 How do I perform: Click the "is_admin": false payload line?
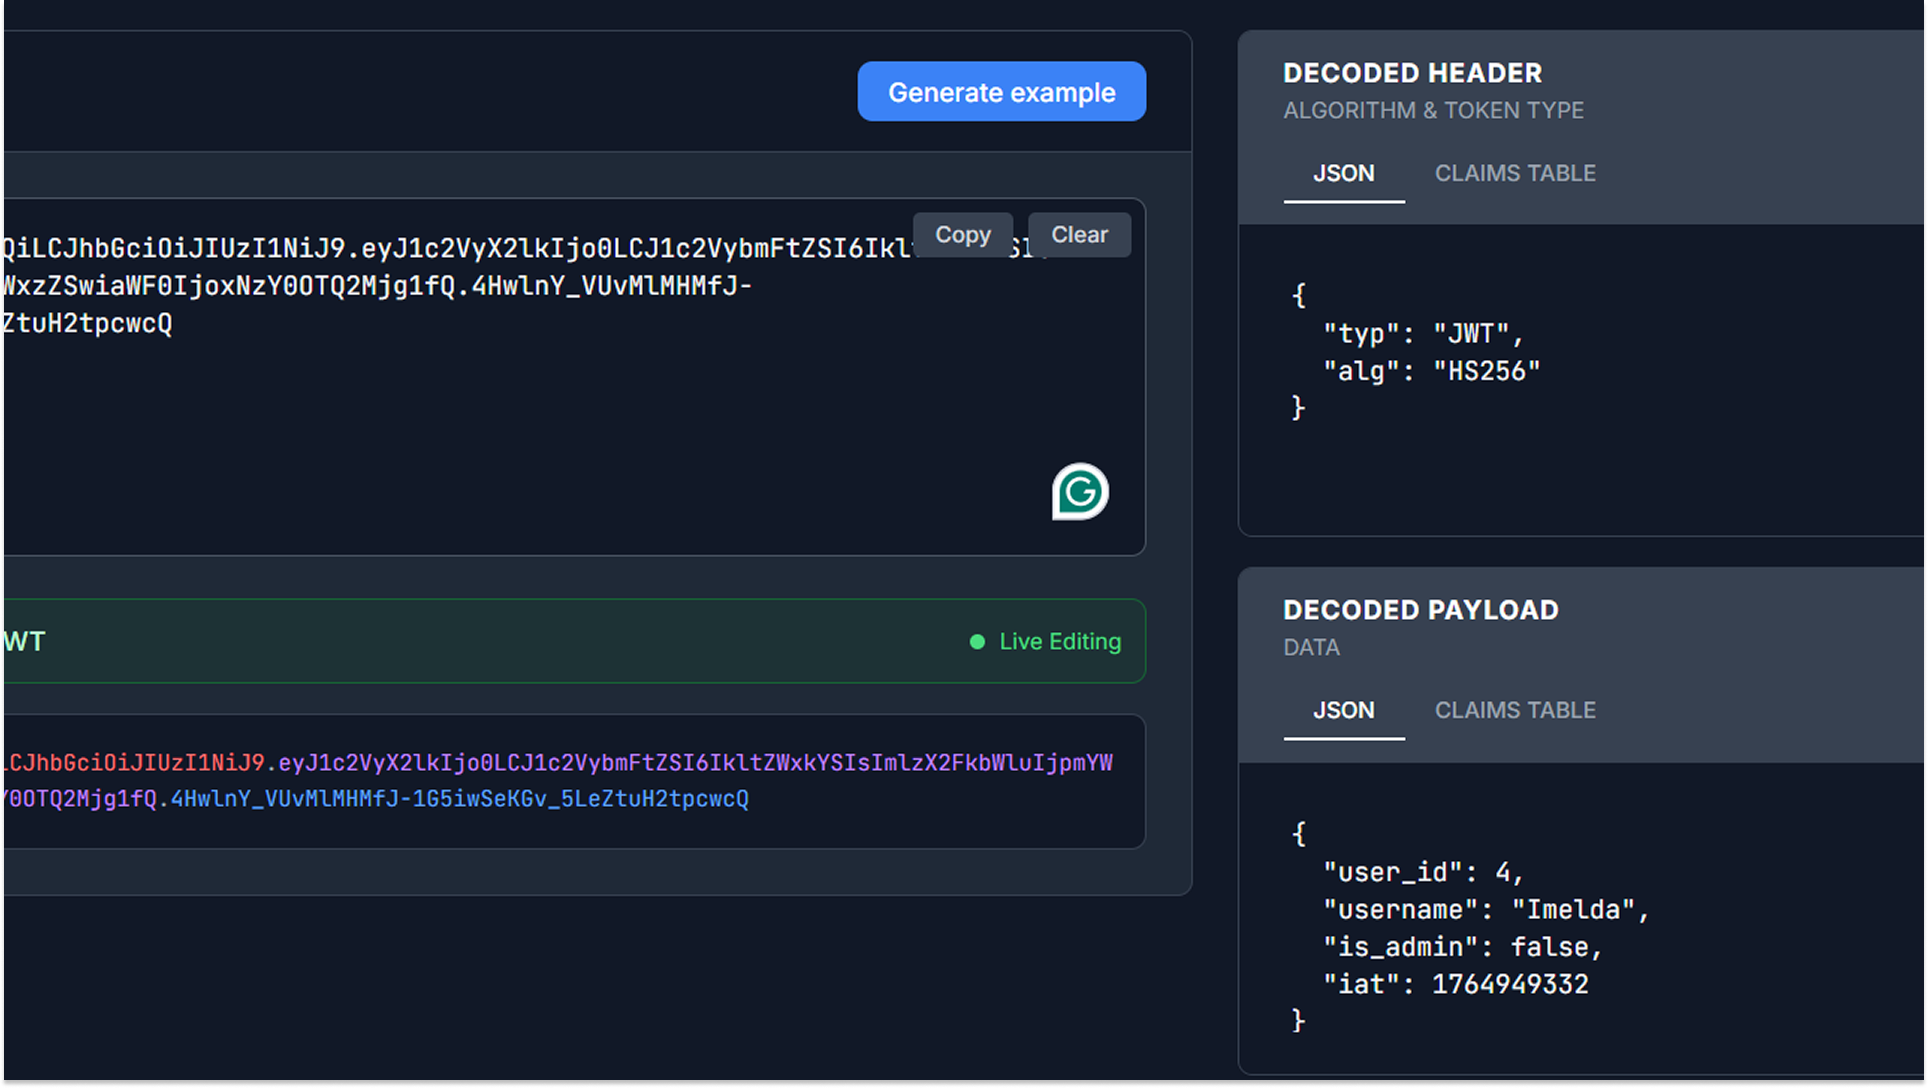(1462, 946)
